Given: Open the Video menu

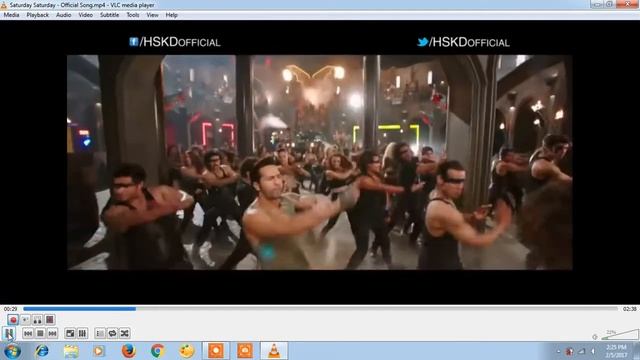Looking at the screenshot, I should click(x=86, y=15).
